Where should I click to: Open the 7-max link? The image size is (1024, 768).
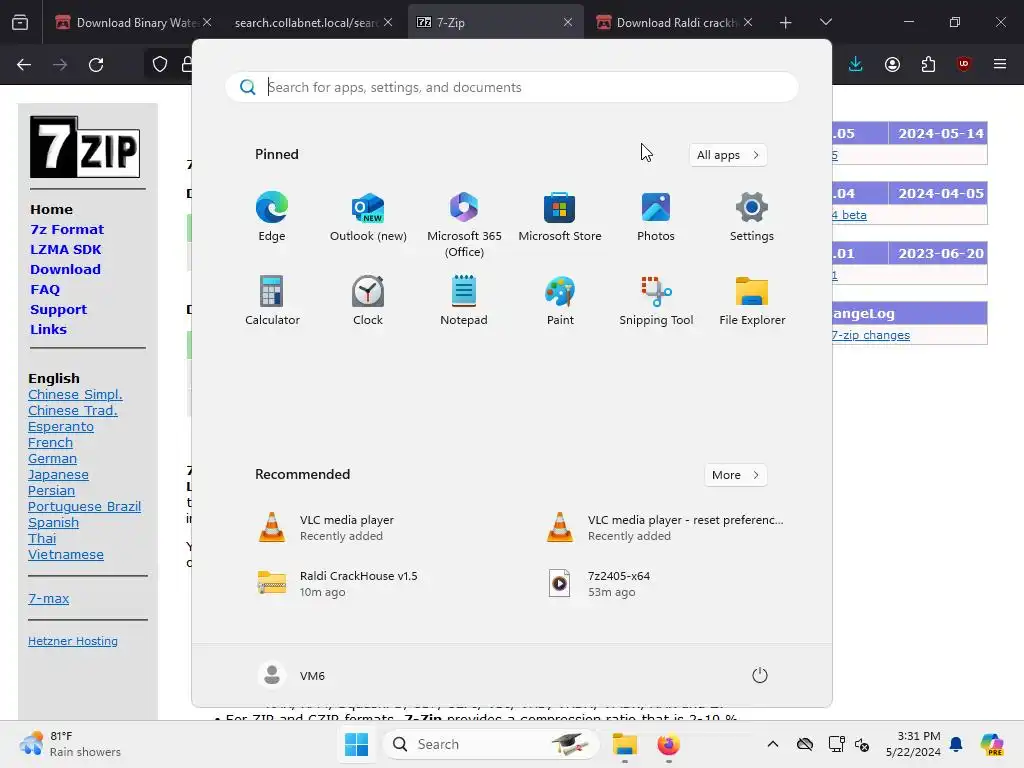48,598
